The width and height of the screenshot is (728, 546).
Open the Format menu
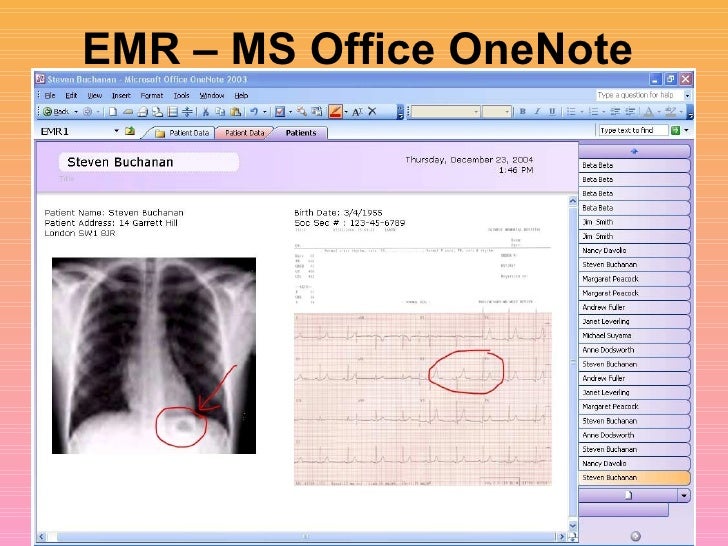[x=152, y=95]
